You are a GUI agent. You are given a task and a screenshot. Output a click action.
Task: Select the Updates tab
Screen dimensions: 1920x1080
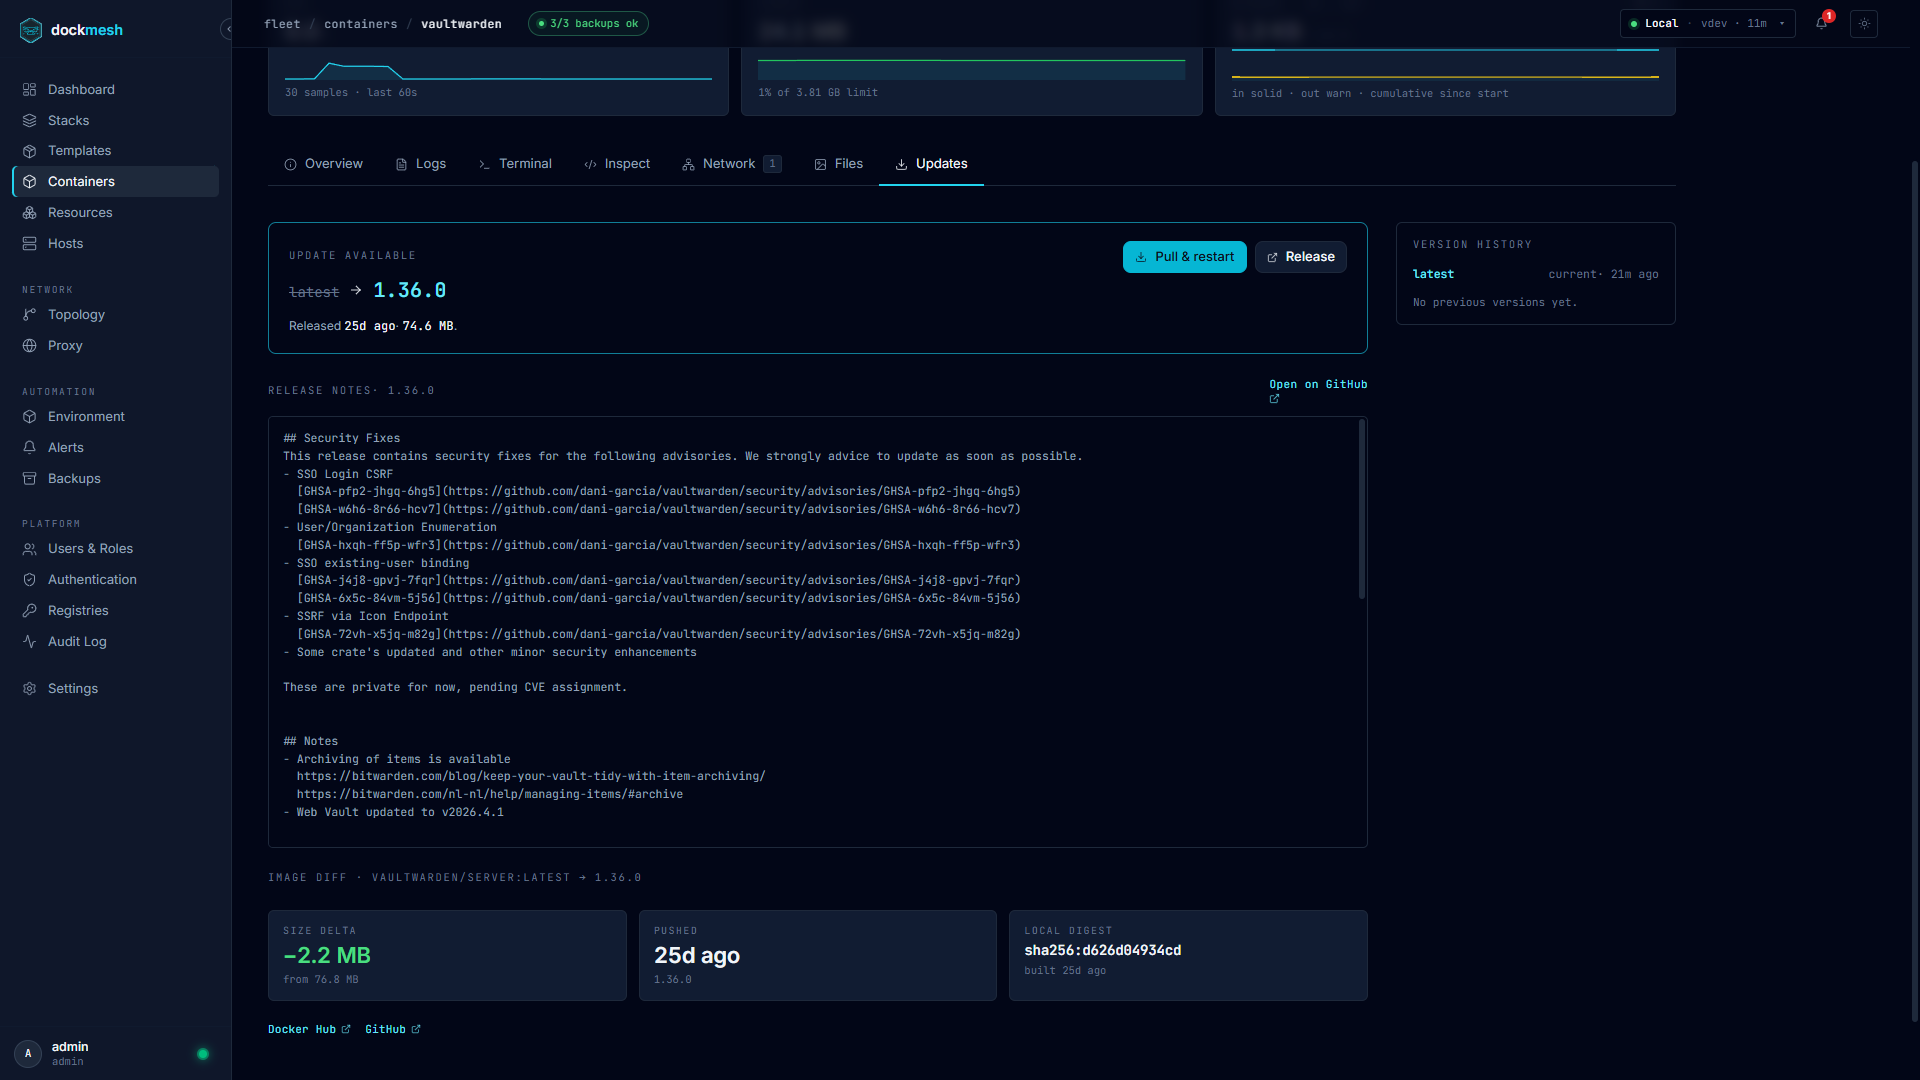tap(931, 164)
